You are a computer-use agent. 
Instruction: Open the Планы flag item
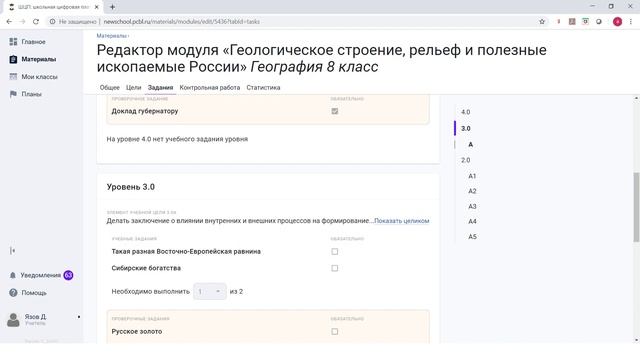25,94
